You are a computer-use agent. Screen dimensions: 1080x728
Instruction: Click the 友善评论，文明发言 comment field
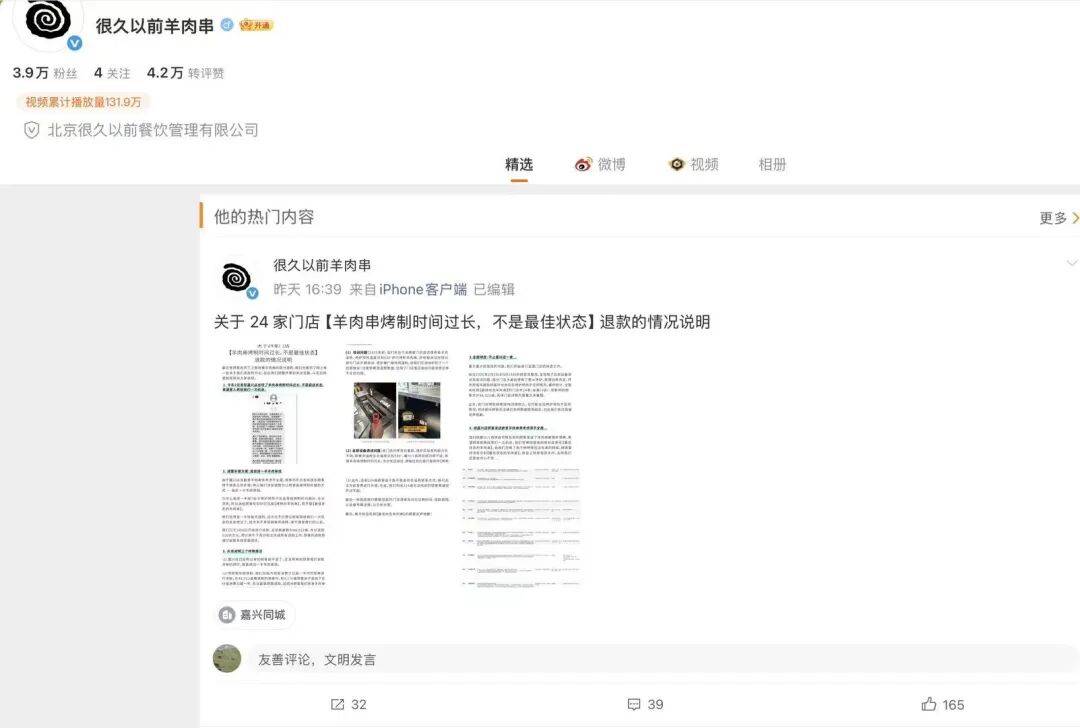(x=662, y=659)
